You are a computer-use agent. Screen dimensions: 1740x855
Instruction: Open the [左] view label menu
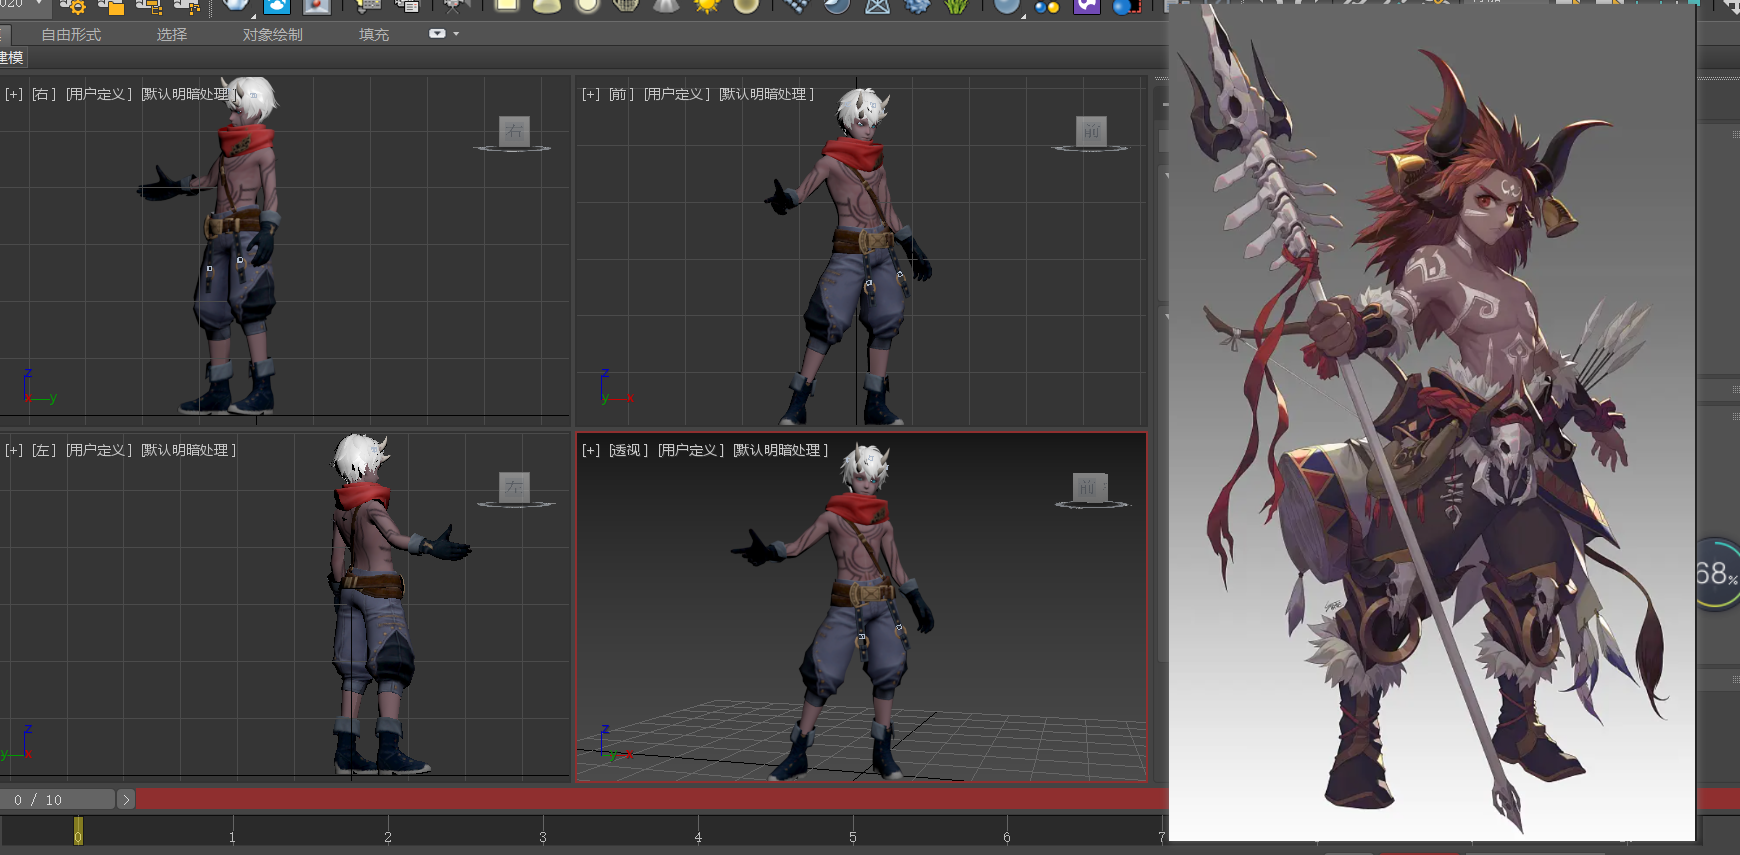(44, 451)
